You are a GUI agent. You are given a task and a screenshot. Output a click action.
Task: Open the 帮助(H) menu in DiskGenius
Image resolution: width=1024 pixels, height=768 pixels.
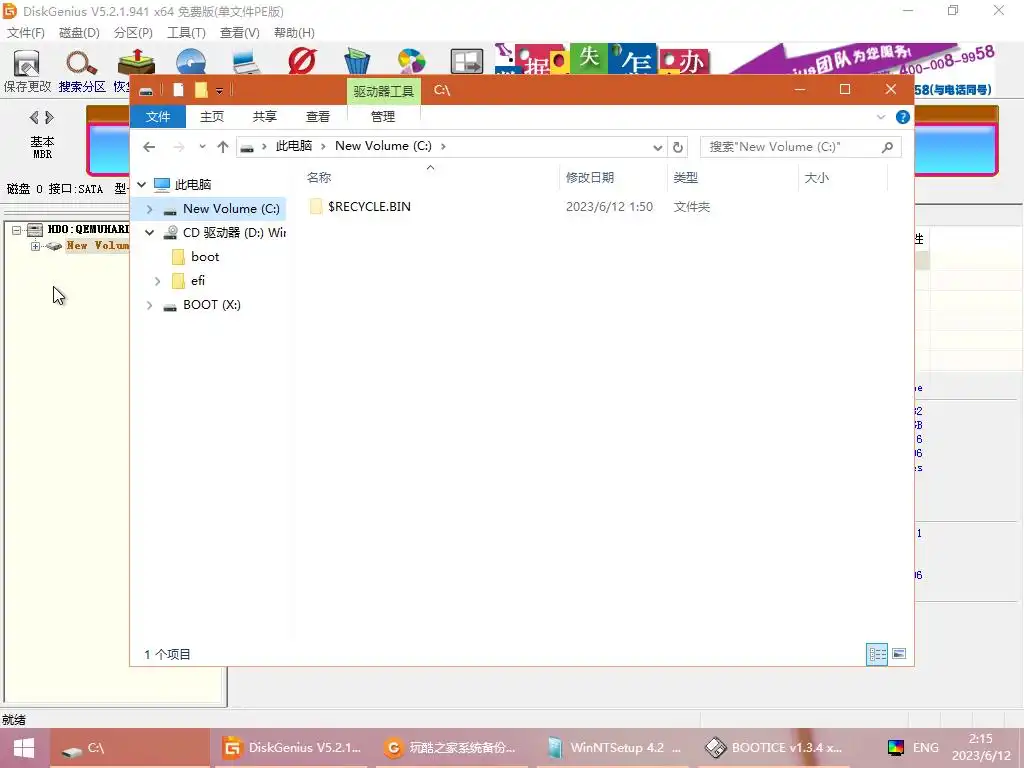tap(294, 33)
